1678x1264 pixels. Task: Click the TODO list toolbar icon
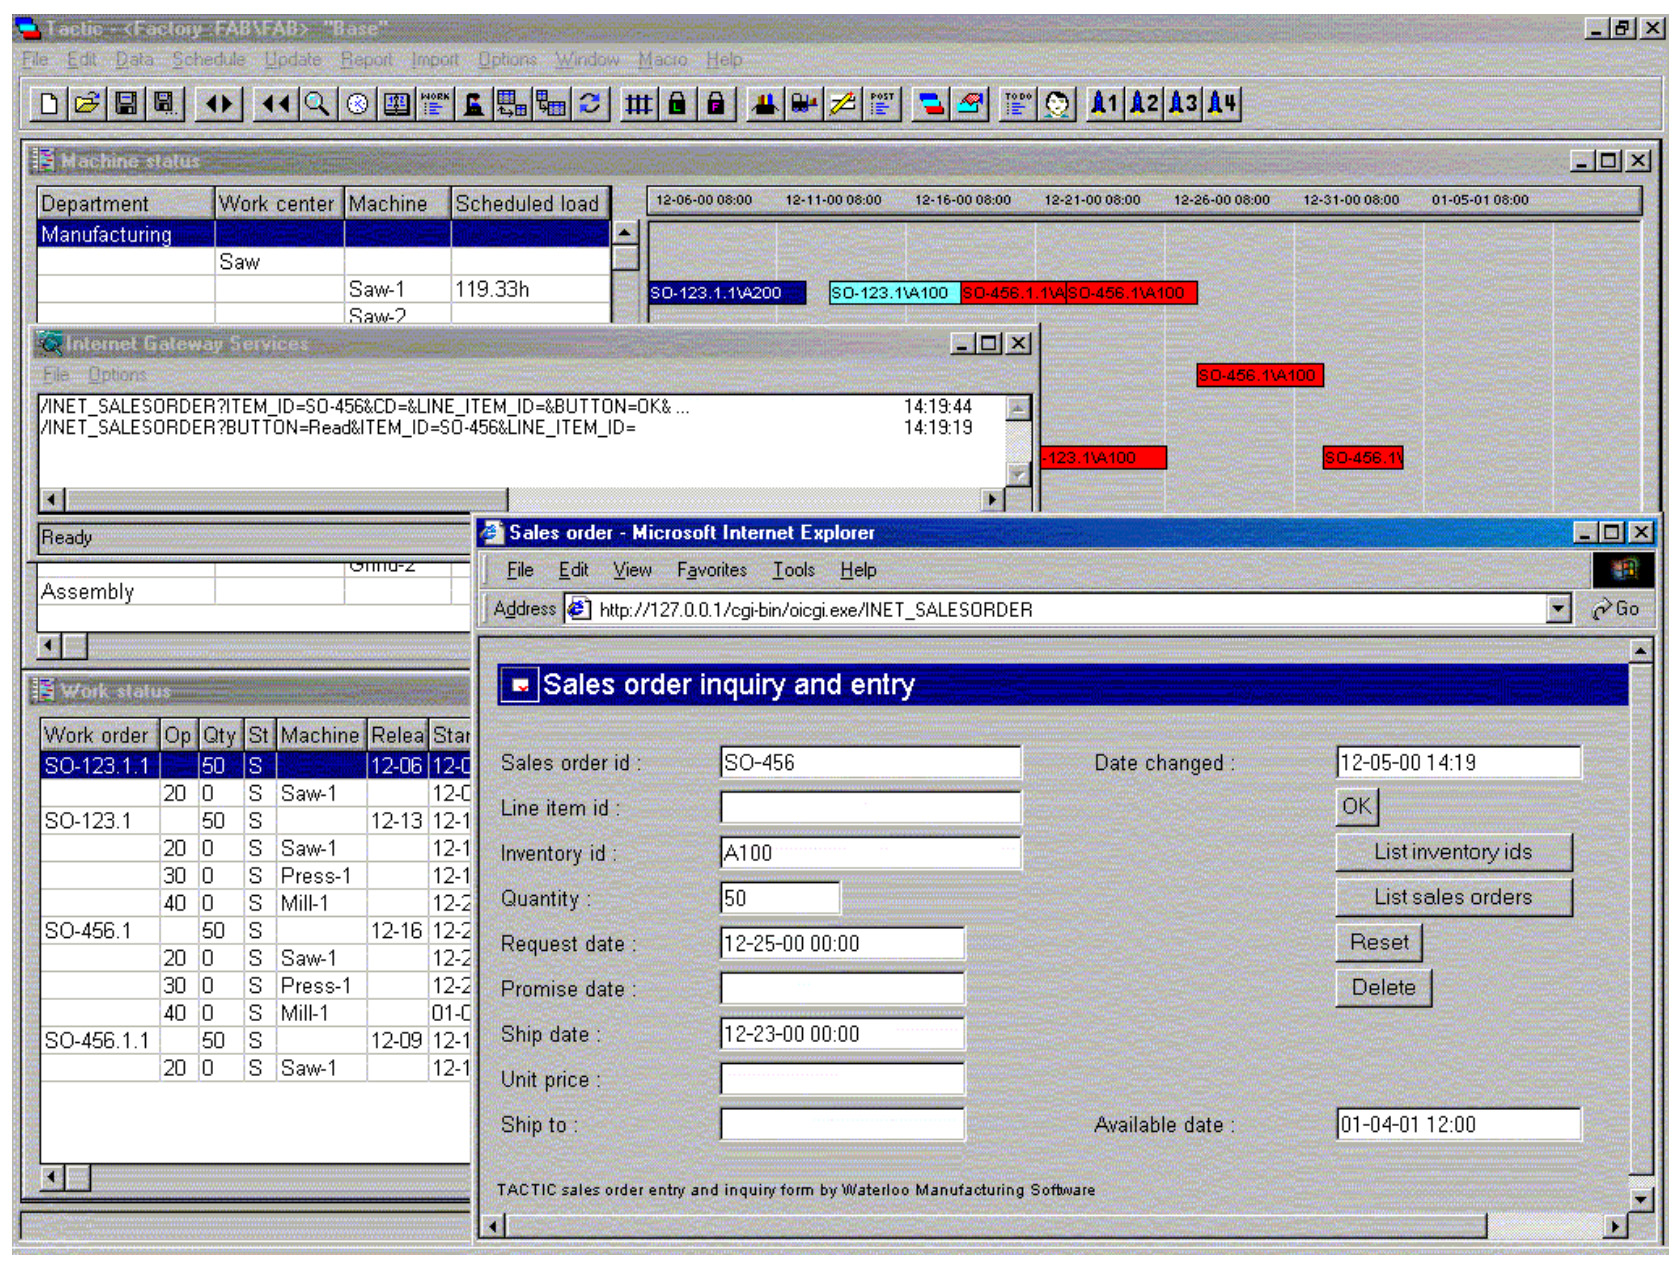(x=1018, y=103)
